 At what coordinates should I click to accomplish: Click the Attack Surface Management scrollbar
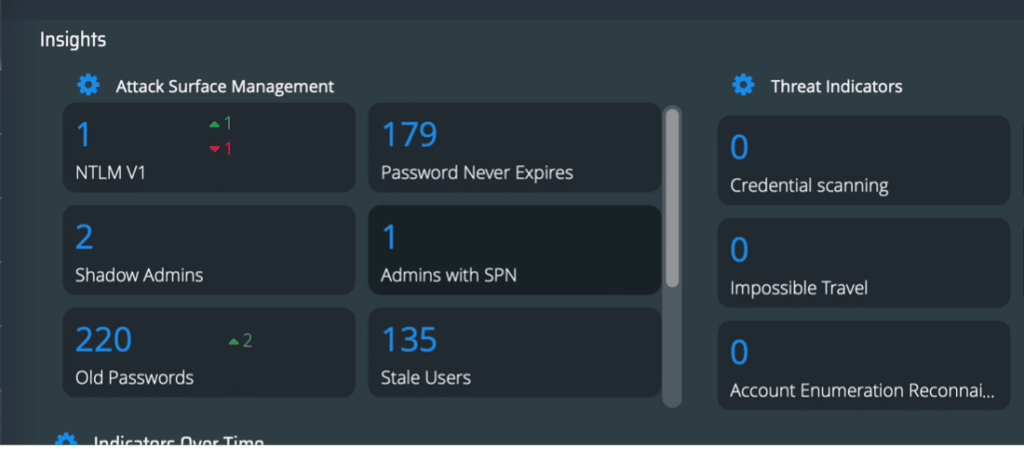pos(673,198)
